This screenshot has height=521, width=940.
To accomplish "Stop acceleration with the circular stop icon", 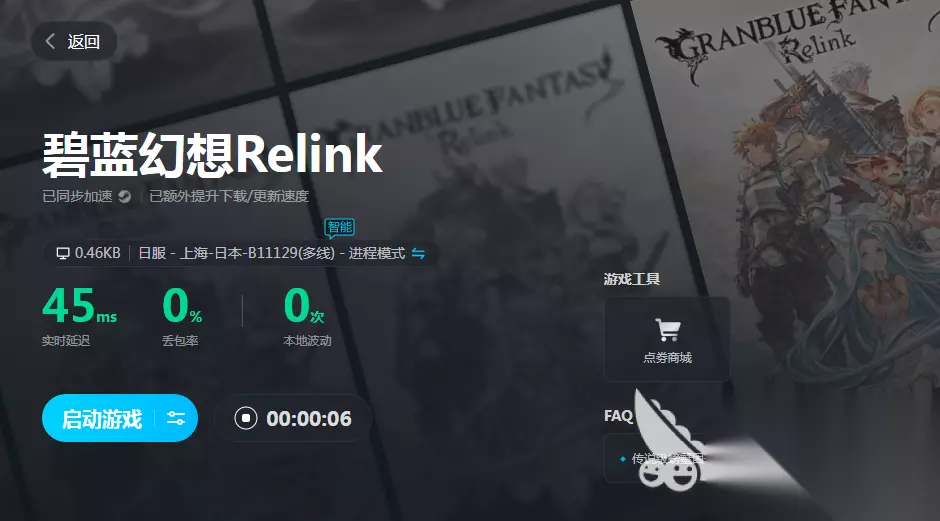I will click(x=246, y=418).
